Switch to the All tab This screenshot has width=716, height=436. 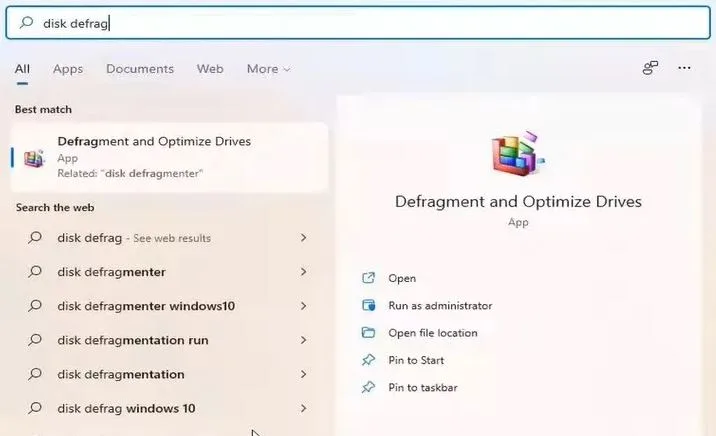(22, 69)
